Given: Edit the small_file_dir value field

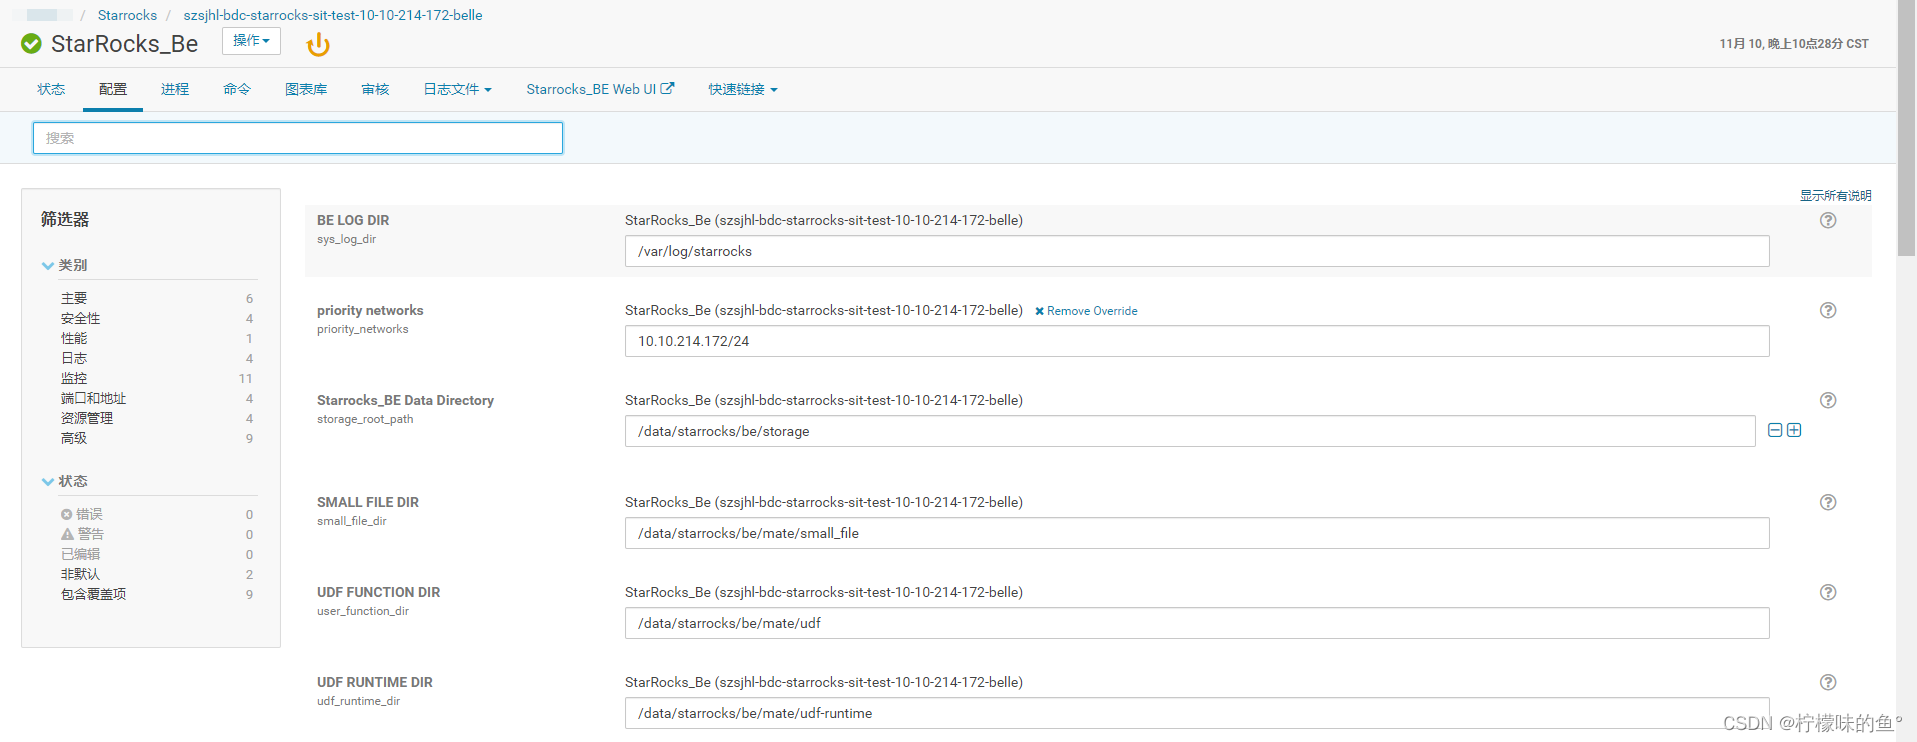Looking at the screenshot, I should [1197, 533].
